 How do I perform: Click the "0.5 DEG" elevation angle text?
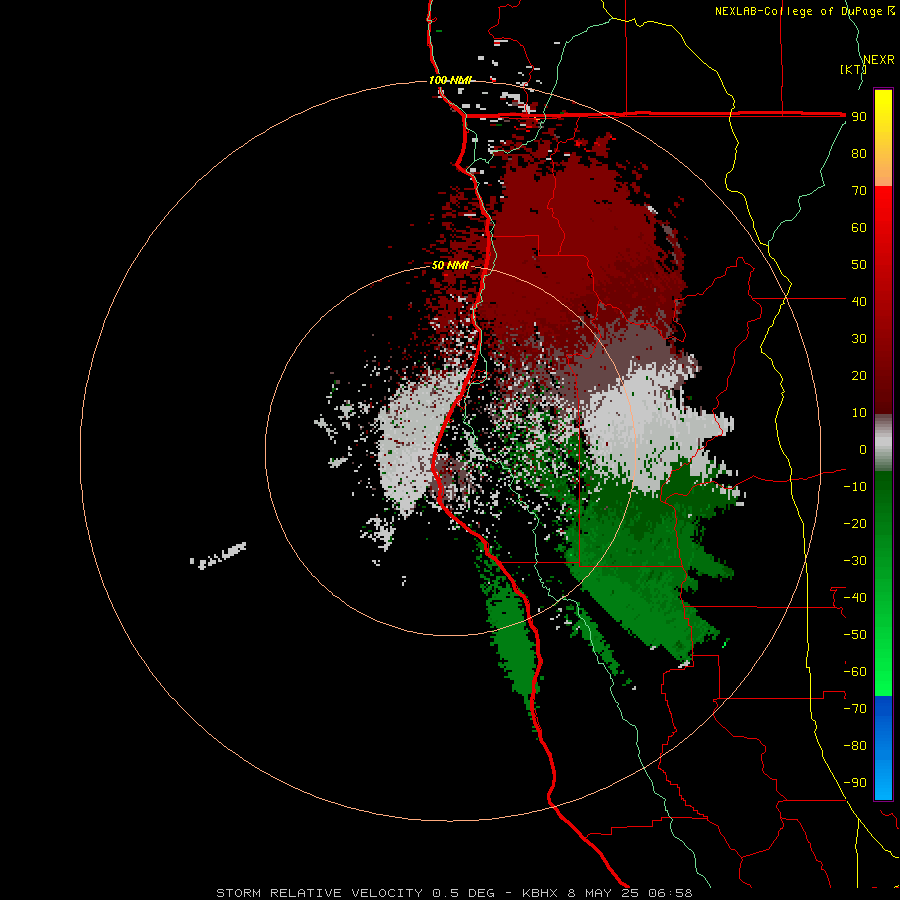coord(463,893)
